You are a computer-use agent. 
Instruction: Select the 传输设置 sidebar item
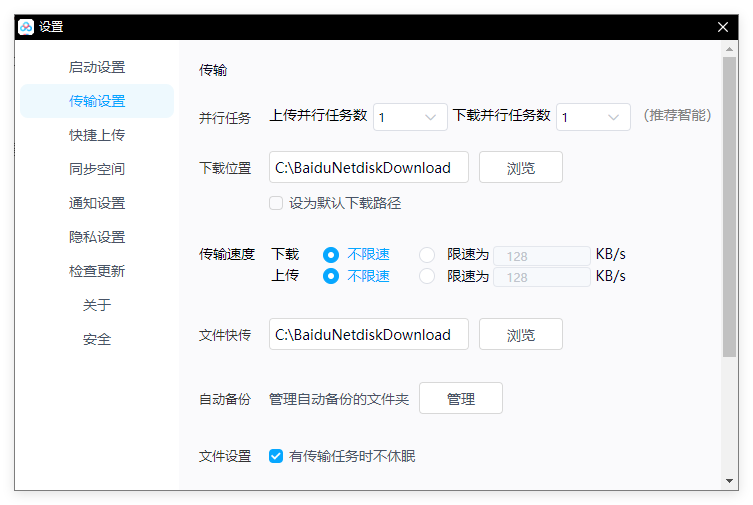pyautogui.click(x=97, y=101)
